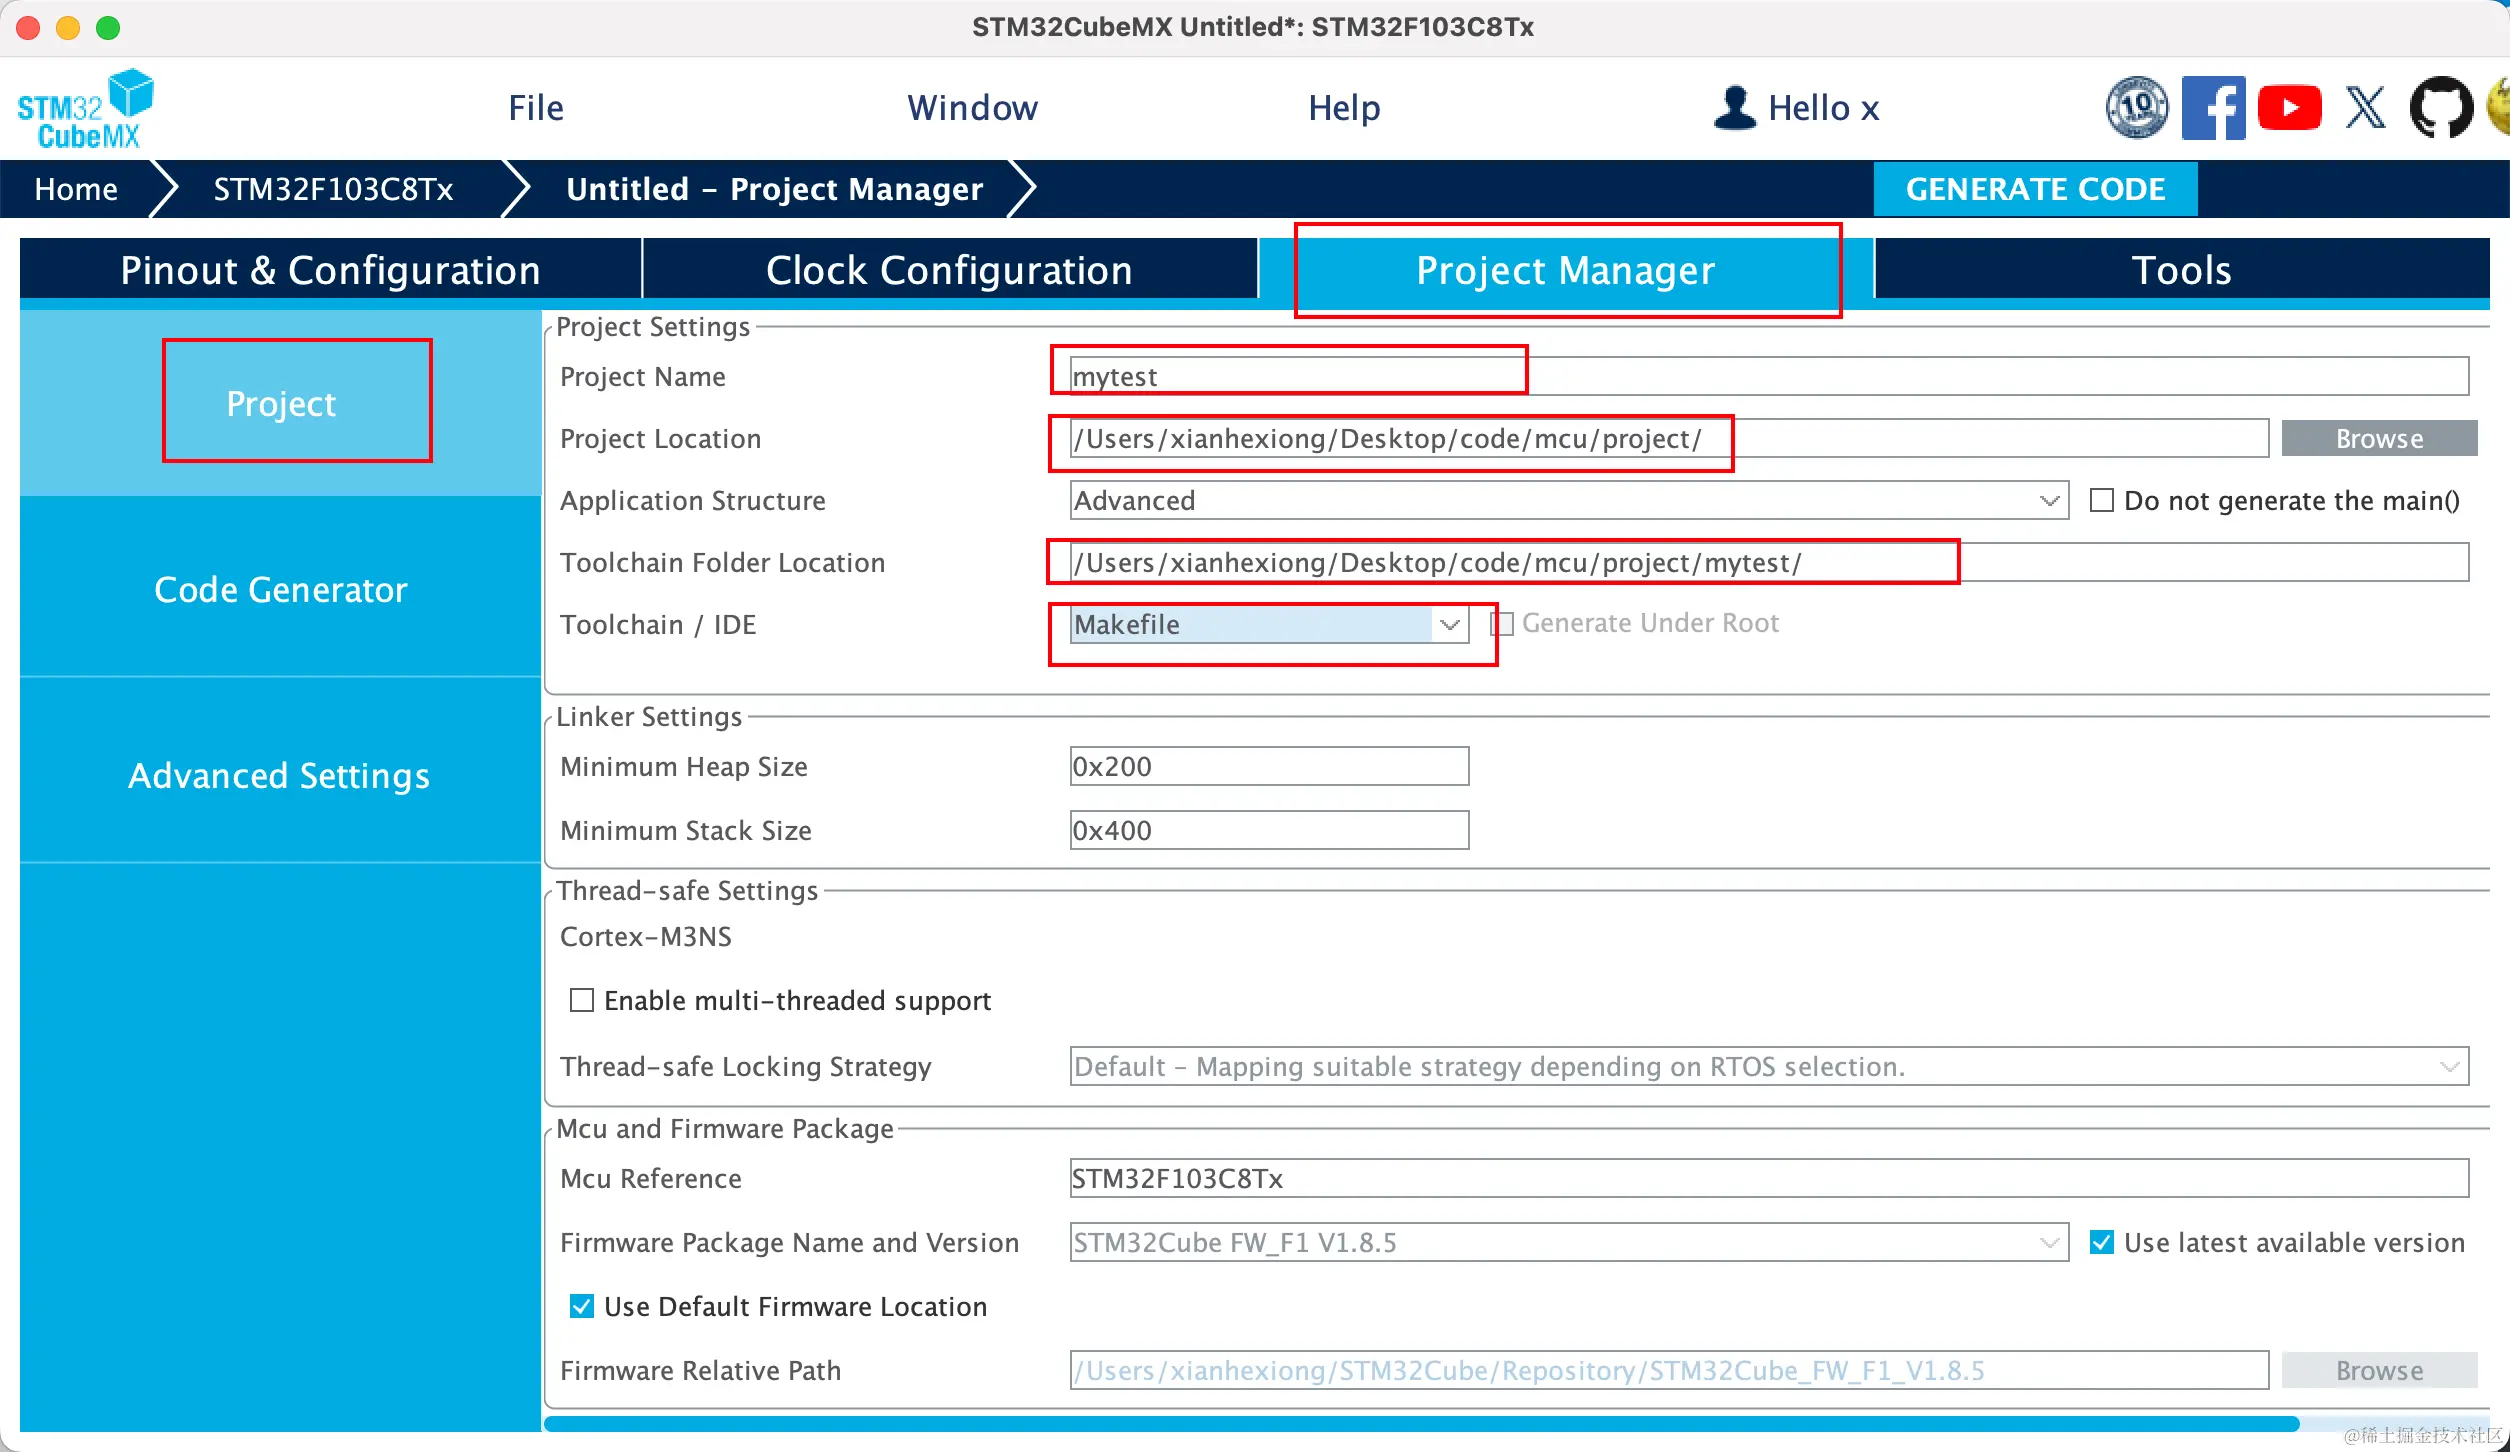The width and height of the screenshot is (2510, 1452).
Task: Click the user avatar icon beside Hello x
Action: 1735,107
